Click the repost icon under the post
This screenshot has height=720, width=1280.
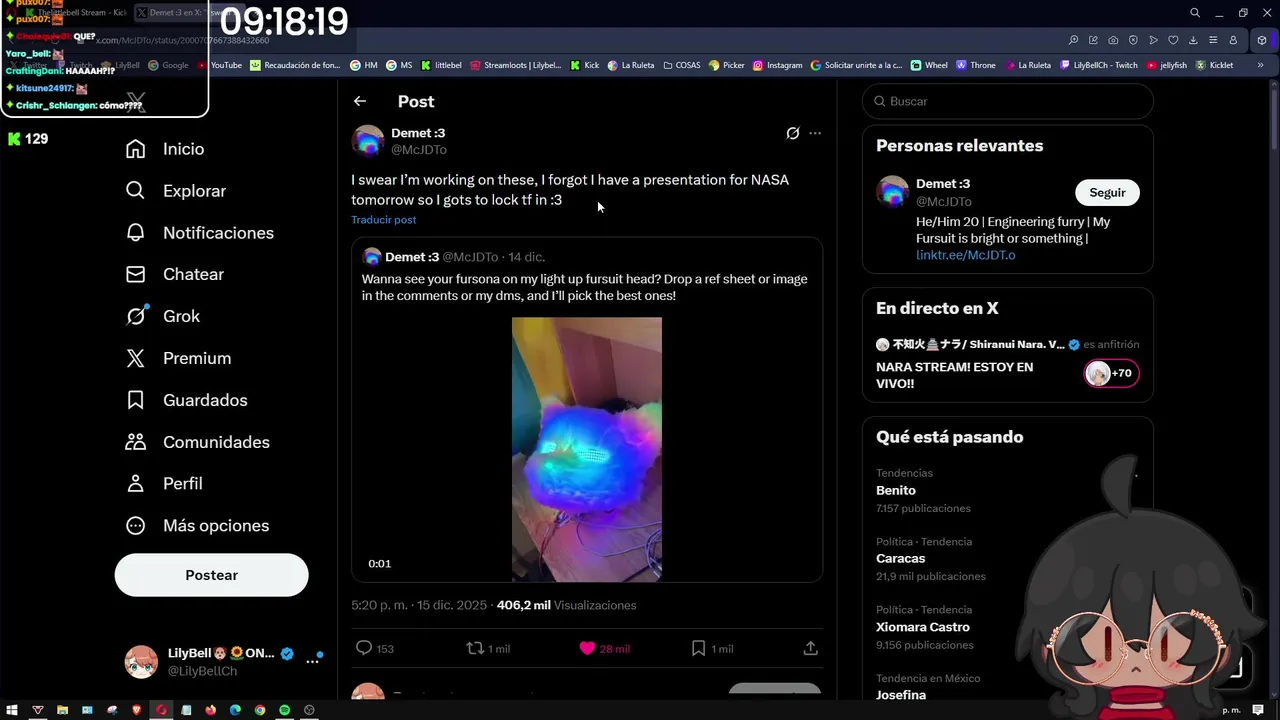pos(475,648)
